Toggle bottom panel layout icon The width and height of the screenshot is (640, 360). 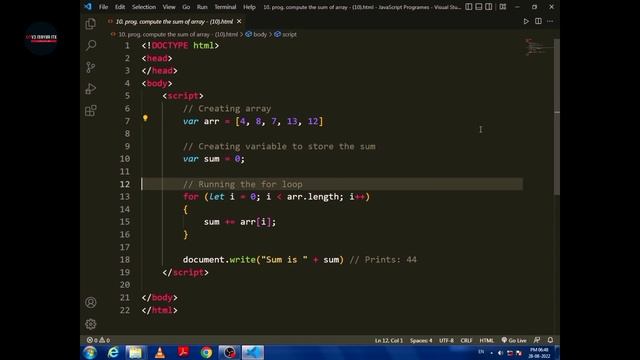(x=479, y=7)
